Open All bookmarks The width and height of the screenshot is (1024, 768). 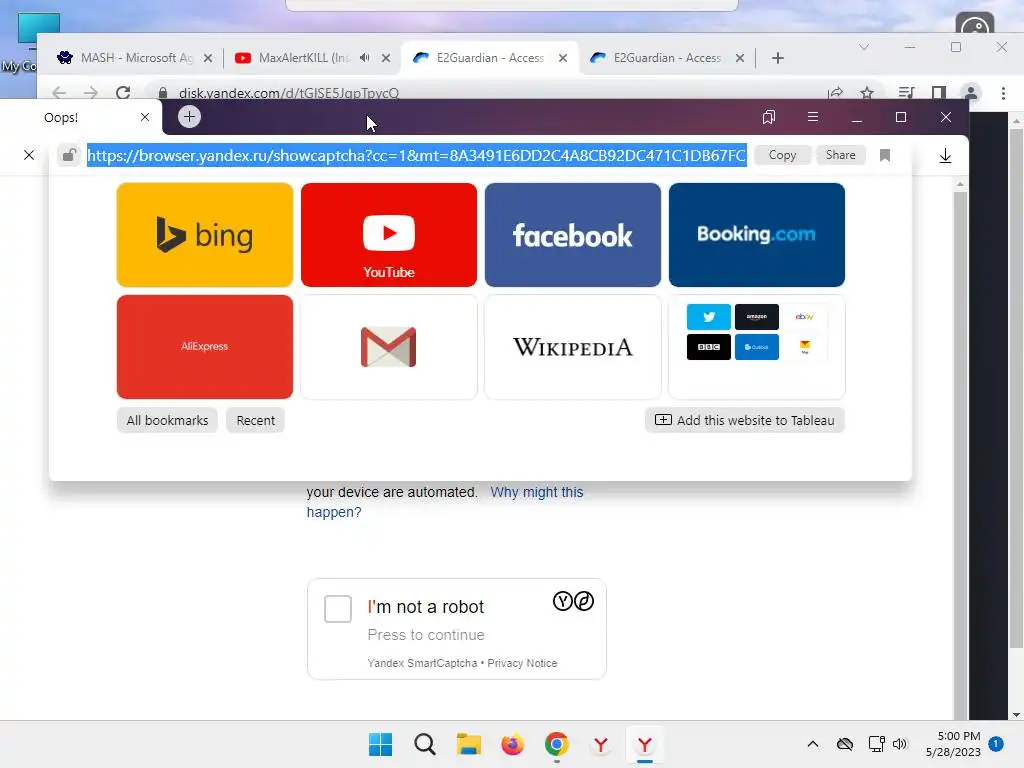pyautogui.click(x=167, y=421)
